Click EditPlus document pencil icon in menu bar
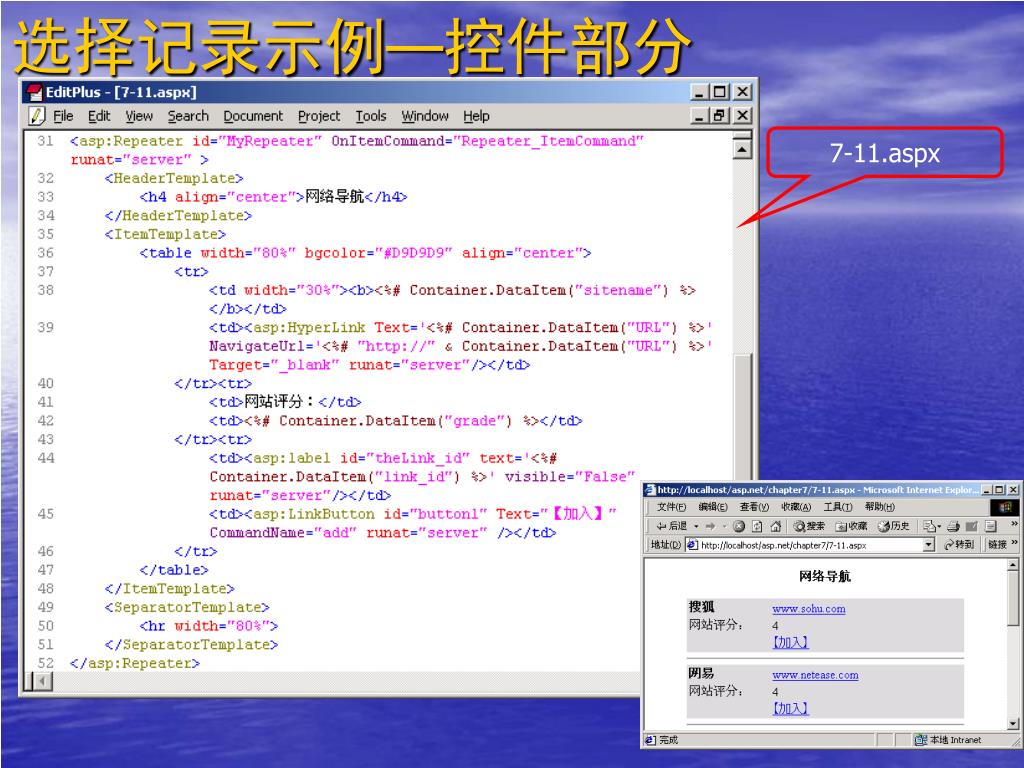1024x768 pixels. (x=37, y=116)
